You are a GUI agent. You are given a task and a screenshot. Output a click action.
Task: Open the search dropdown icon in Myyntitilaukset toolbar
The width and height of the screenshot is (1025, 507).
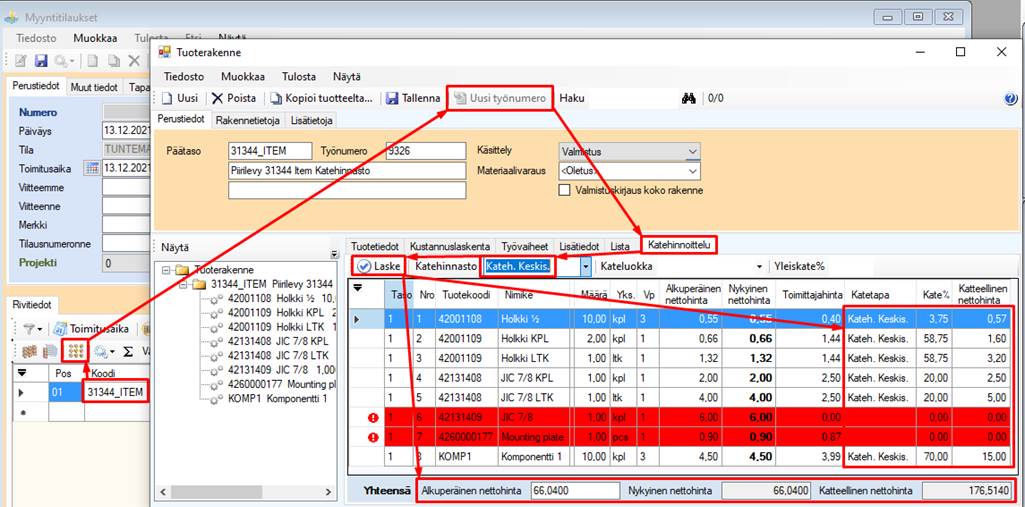[64, 61]
